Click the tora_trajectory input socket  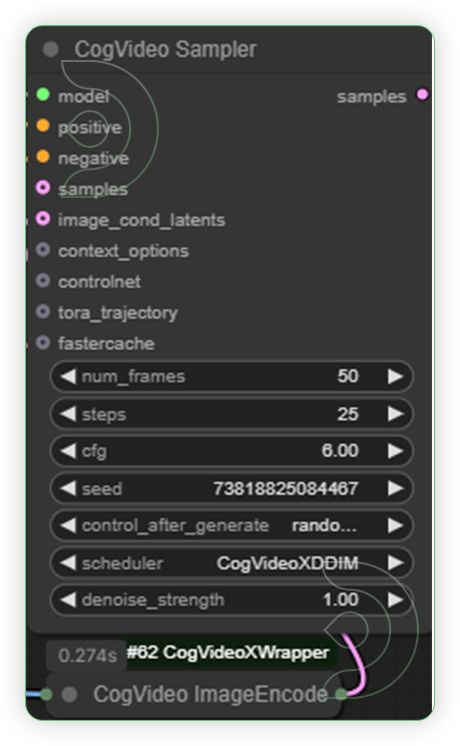[x=43, y=312]
